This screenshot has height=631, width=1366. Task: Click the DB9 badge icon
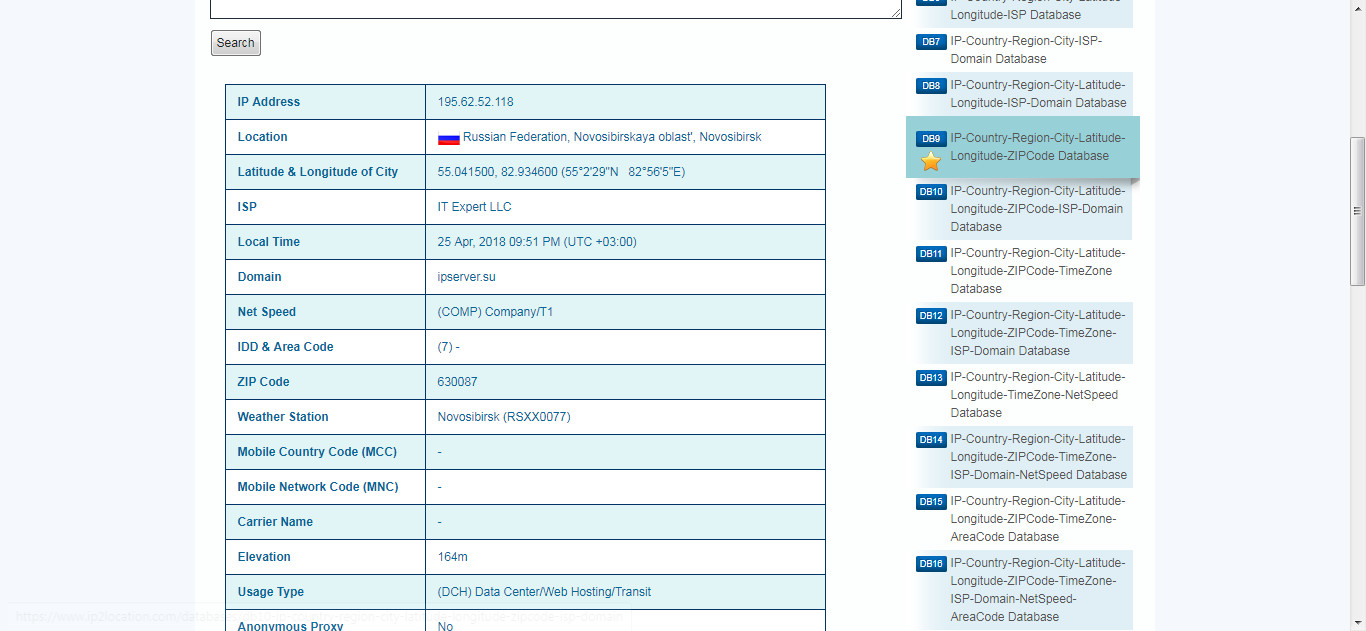pos(931,139)
